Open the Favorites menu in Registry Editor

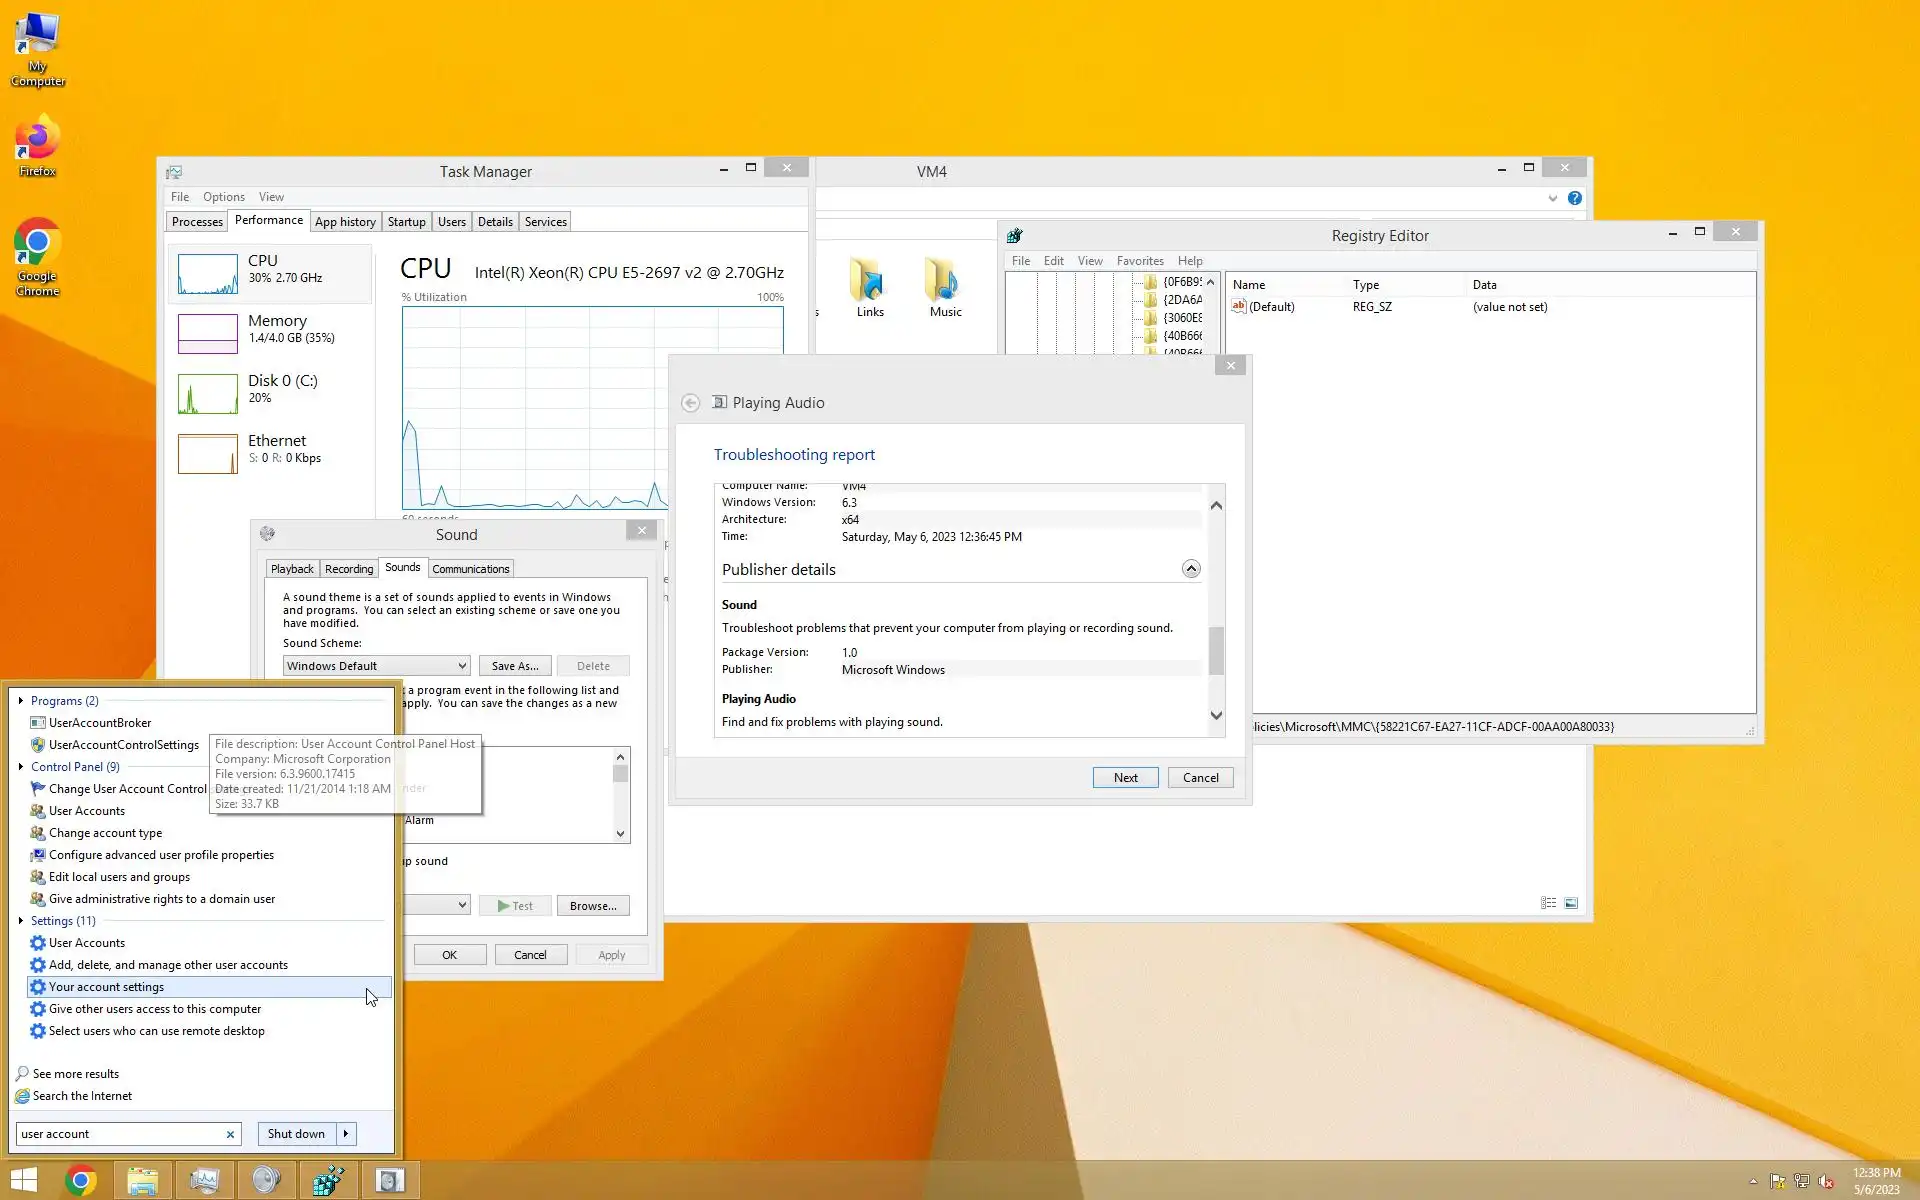pos(1139,261)
